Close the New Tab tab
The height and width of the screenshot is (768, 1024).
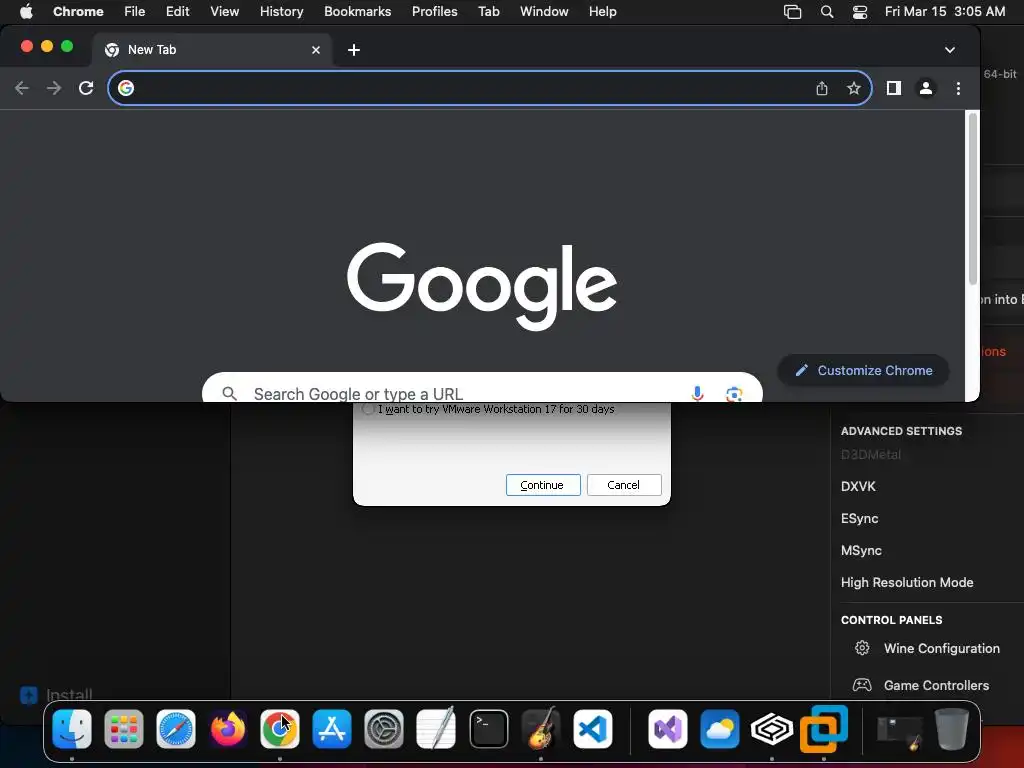click(x=316, y=50)
